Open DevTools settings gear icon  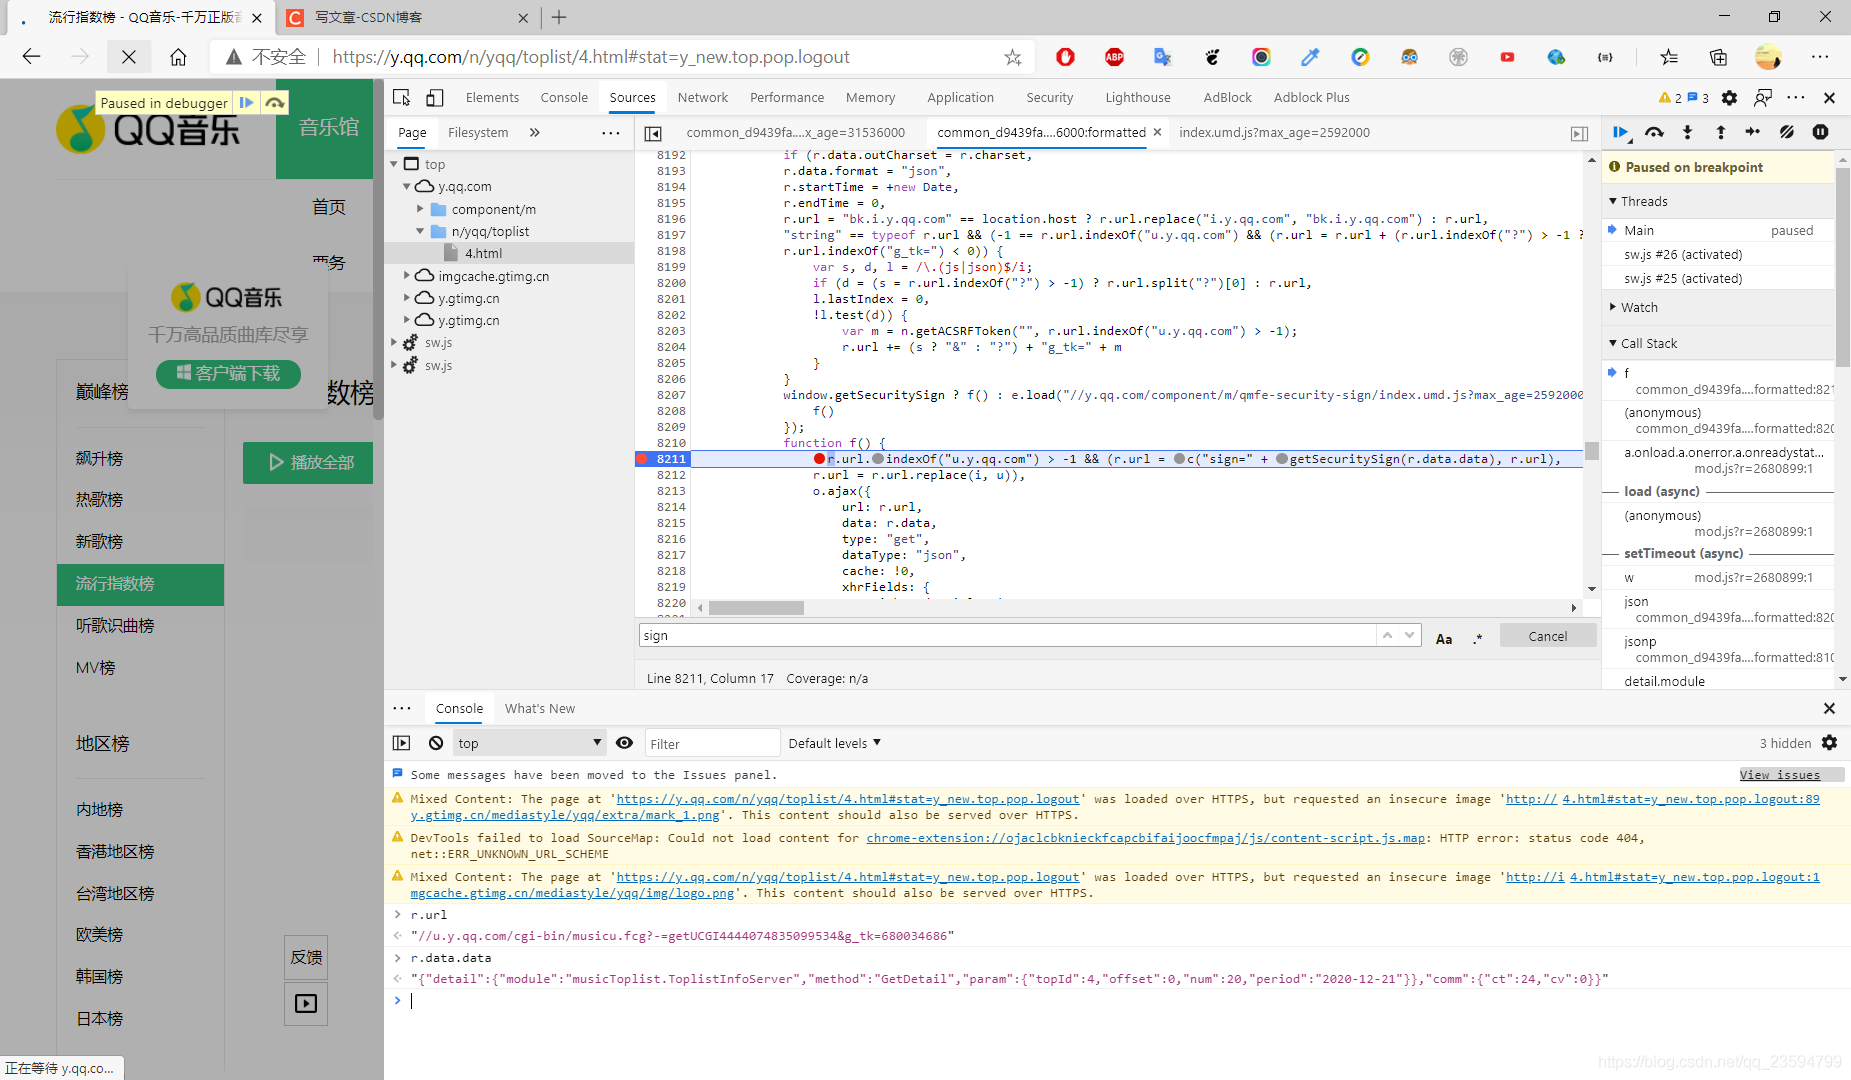(1729, 97)
